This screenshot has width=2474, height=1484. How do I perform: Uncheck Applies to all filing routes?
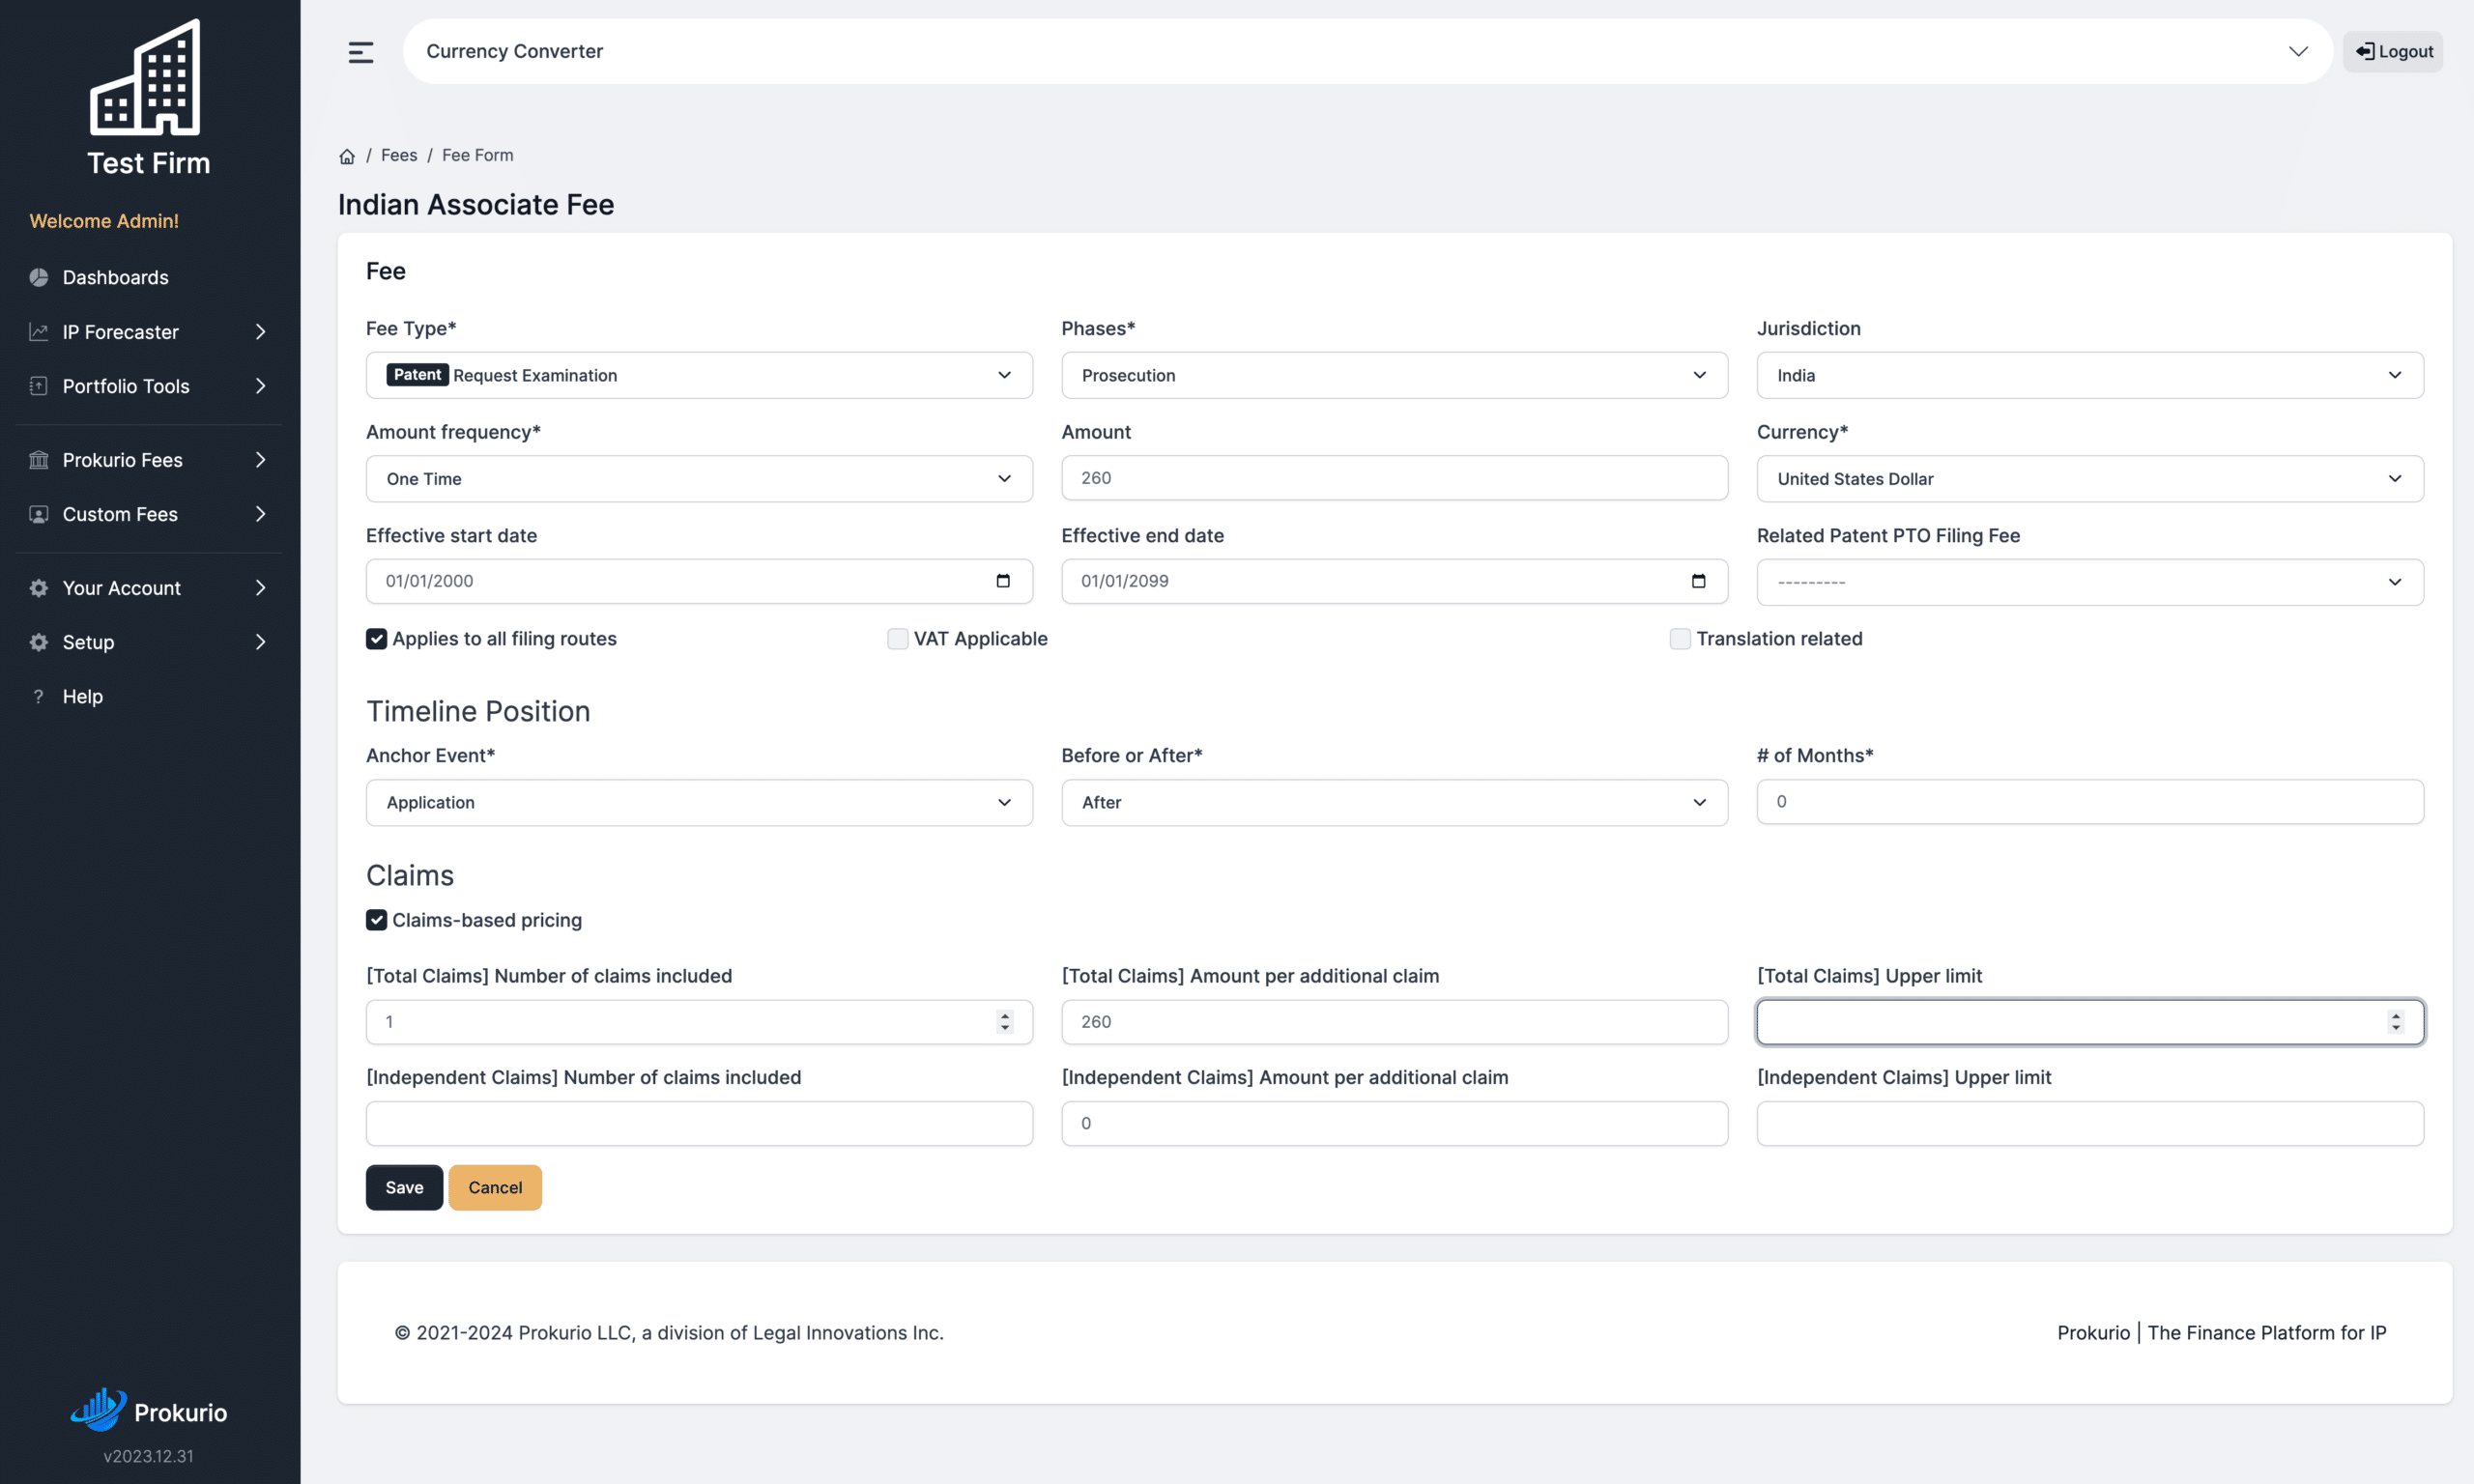pos(376,638)
